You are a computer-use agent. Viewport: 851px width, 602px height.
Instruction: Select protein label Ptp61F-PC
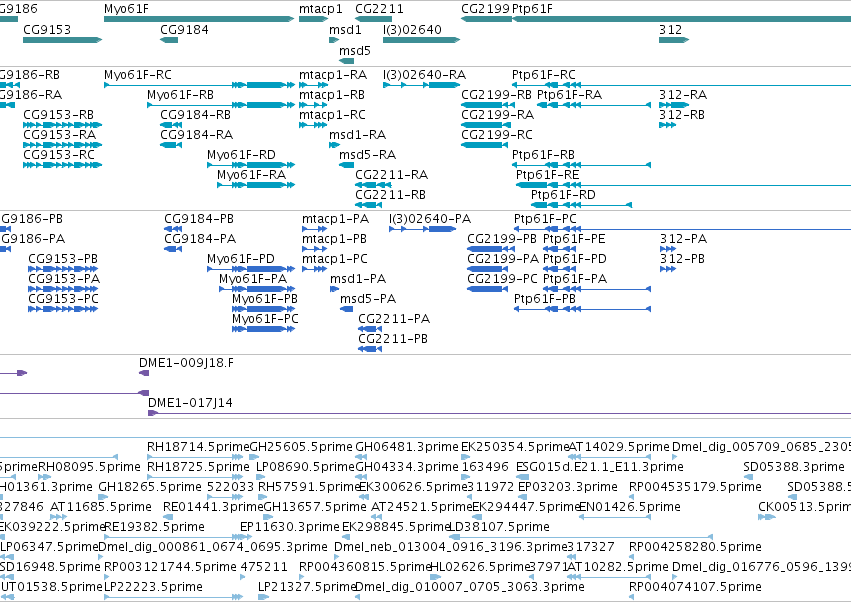545,219
